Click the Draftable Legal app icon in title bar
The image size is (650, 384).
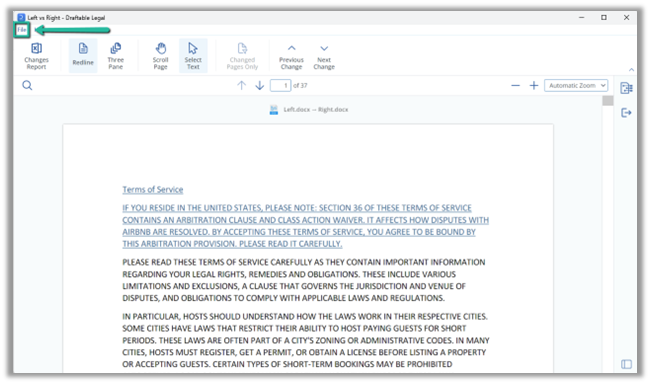21,17
